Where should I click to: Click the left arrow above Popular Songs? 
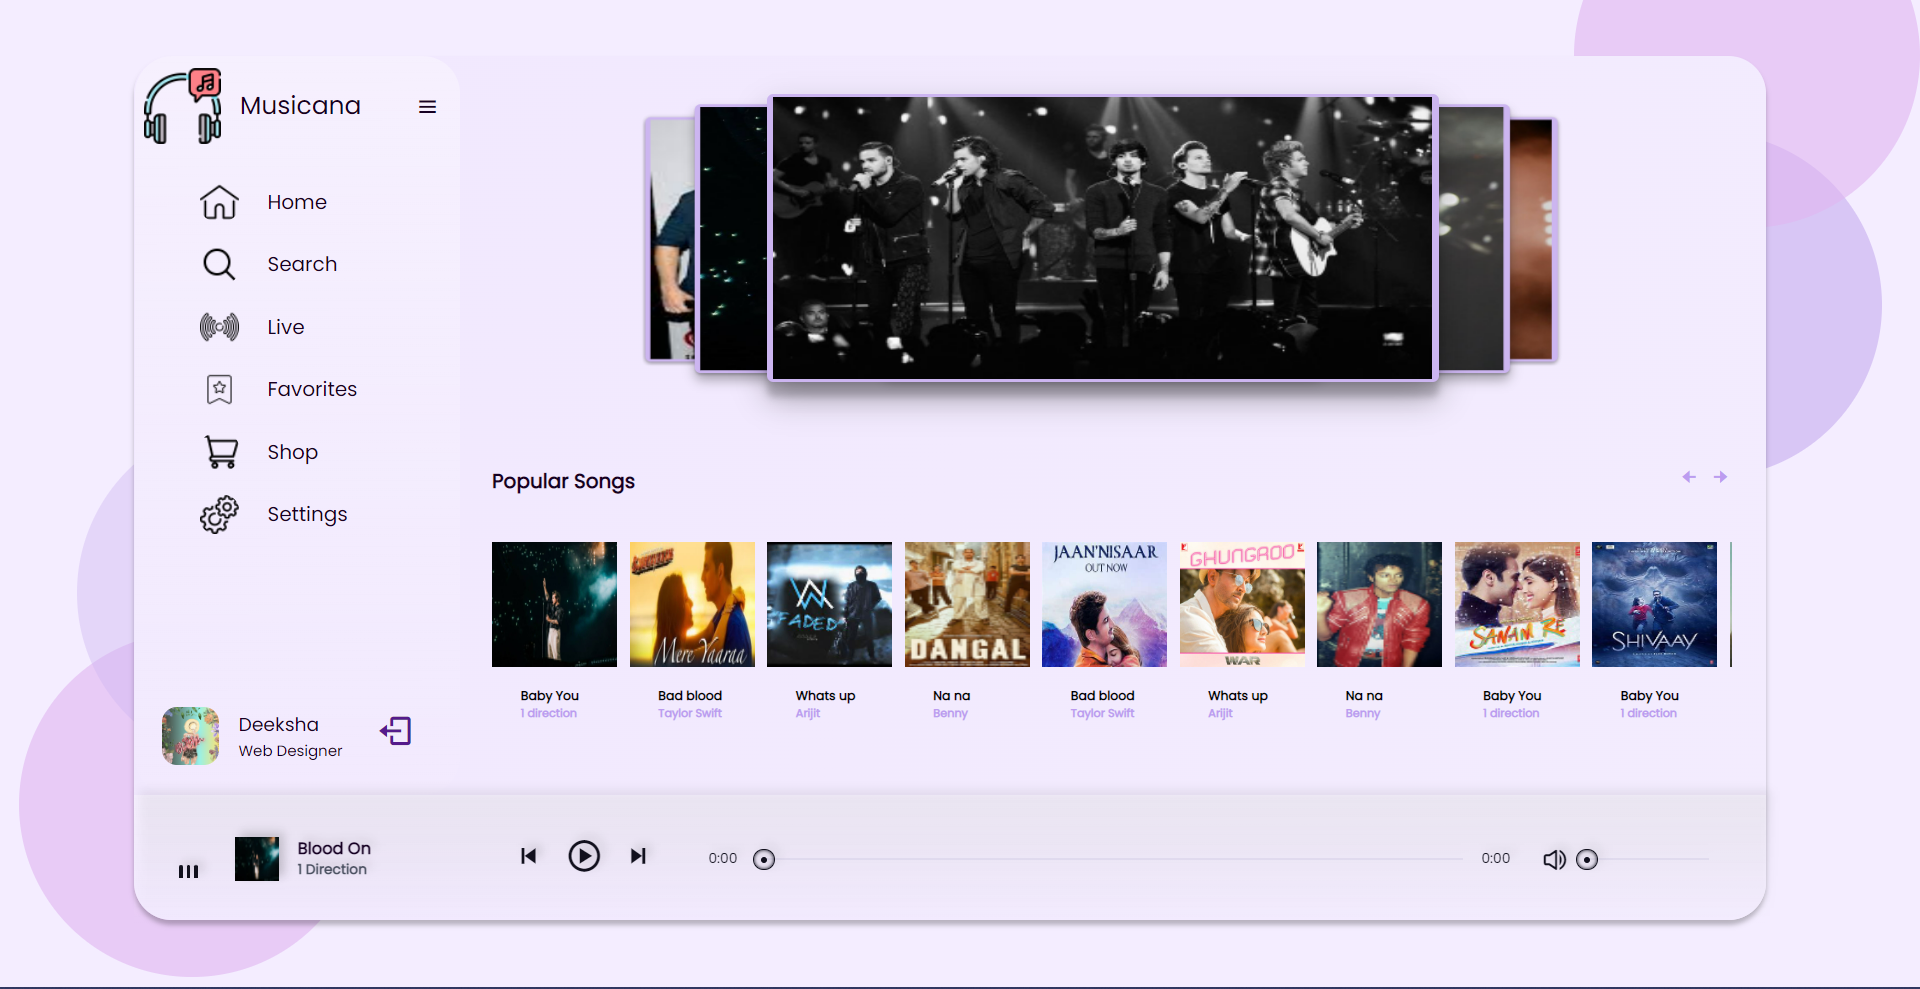pos(1689,477)
